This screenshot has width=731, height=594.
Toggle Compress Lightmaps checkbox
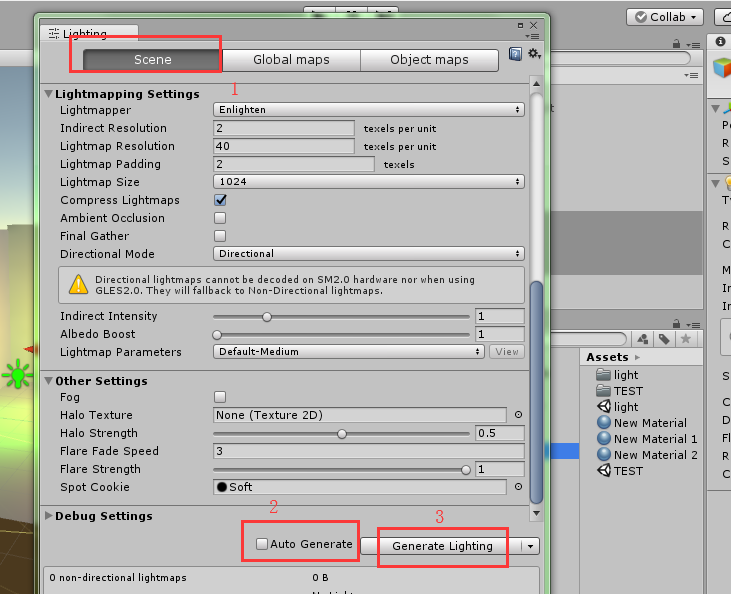tap(220, 200)
